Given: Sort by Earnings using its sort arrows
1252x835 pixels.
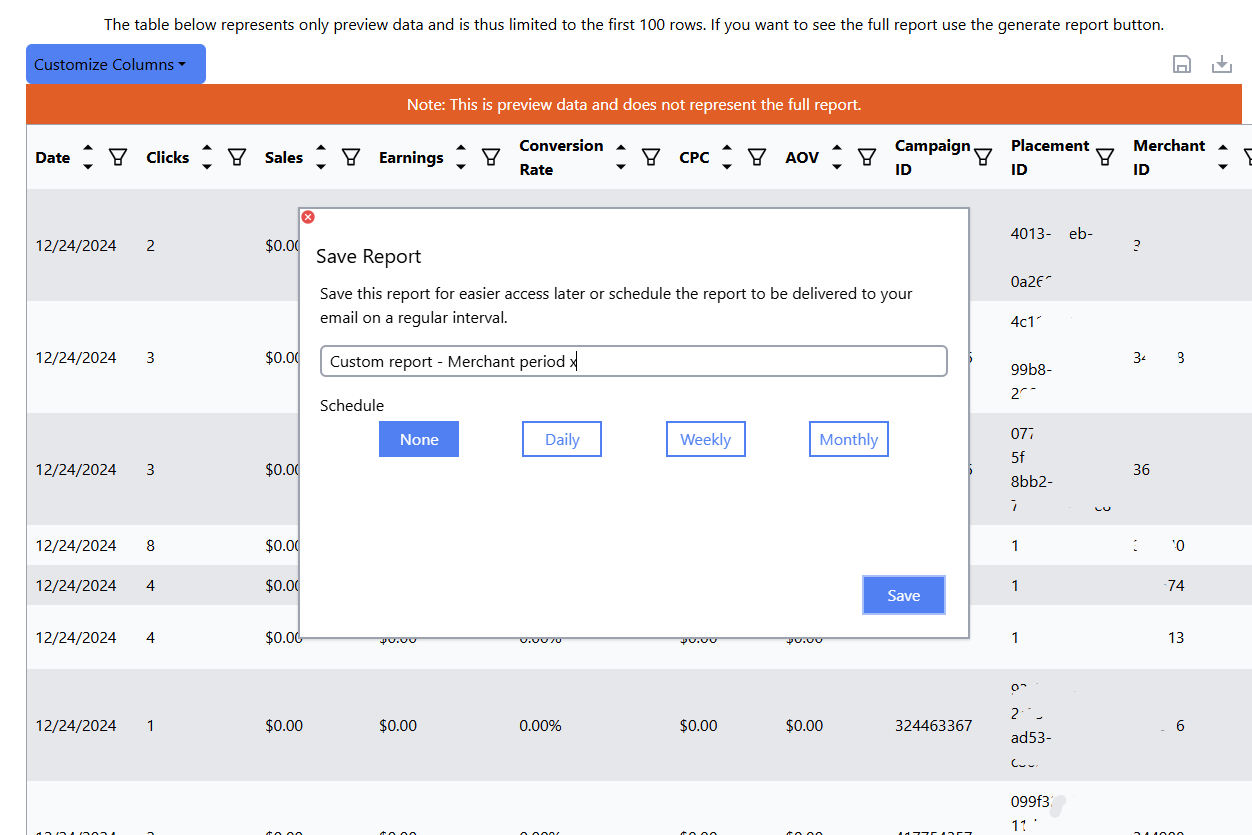Looking at the screenshot, I should click(x=461, y=157).
